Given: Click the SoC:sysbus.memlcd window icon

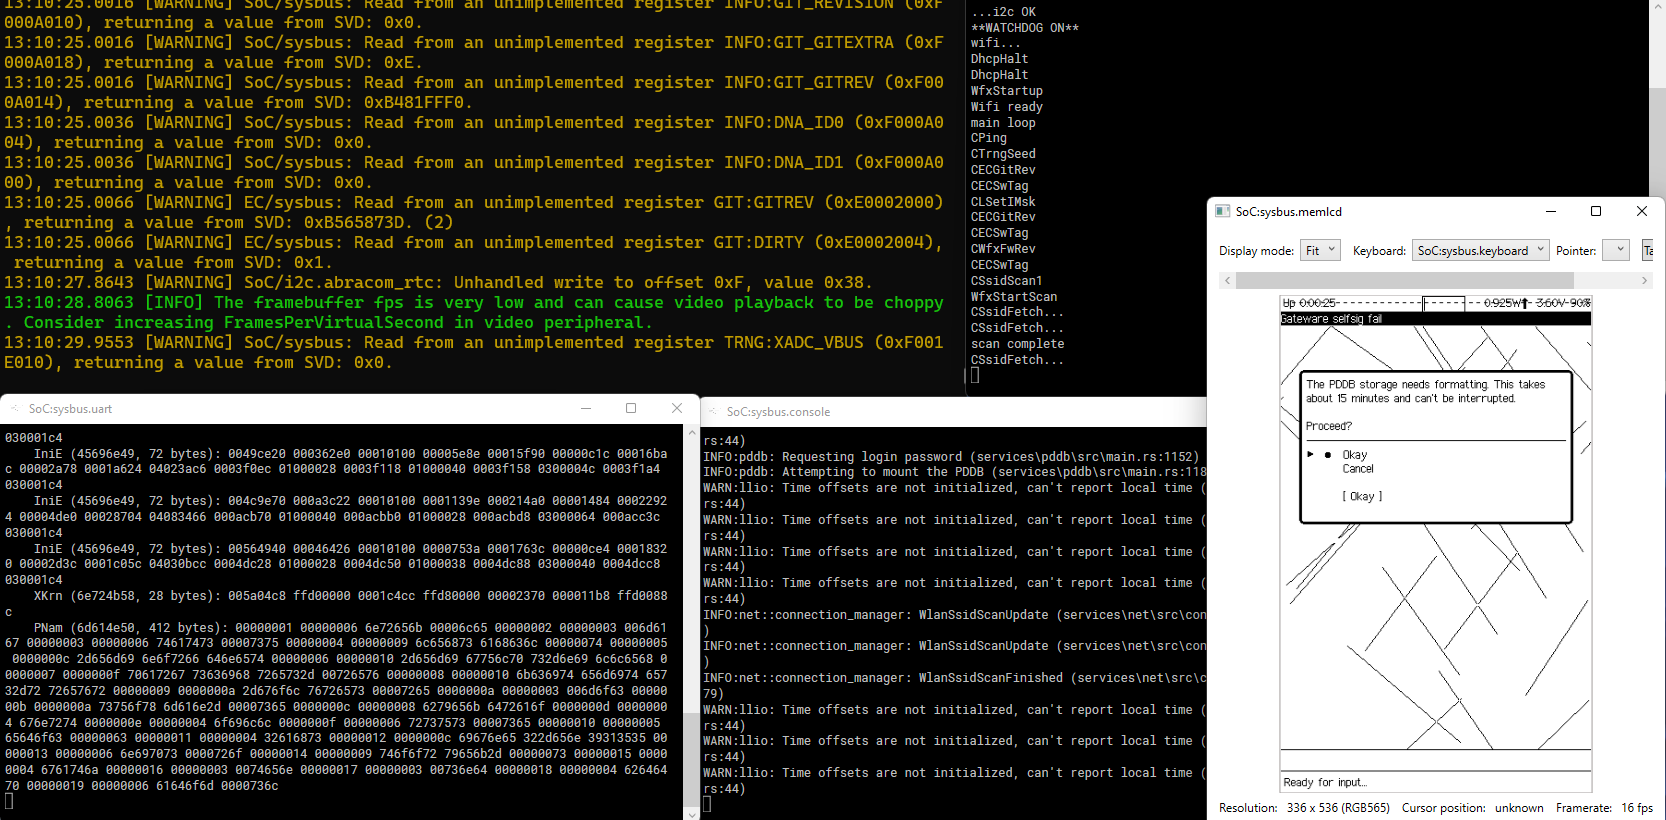Looking at the screenshot, I should pos(1222,211).
